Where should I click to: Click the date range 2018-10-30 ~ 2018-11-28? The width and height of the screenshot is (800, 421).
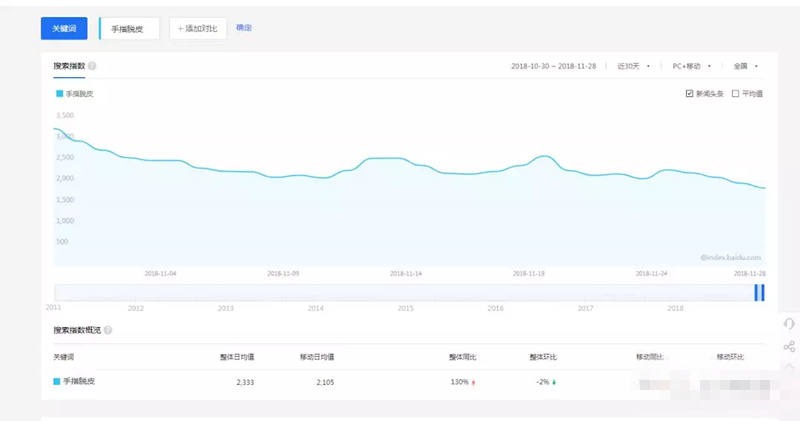point(553,66)
